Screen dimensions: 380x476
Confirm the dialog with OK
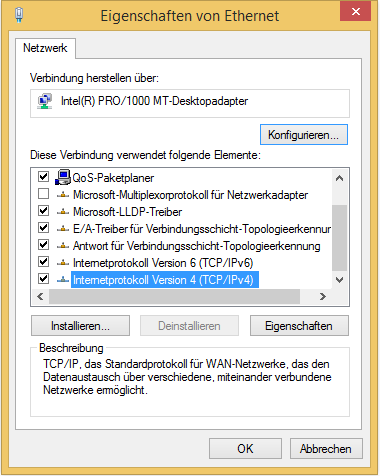point(245,449)
